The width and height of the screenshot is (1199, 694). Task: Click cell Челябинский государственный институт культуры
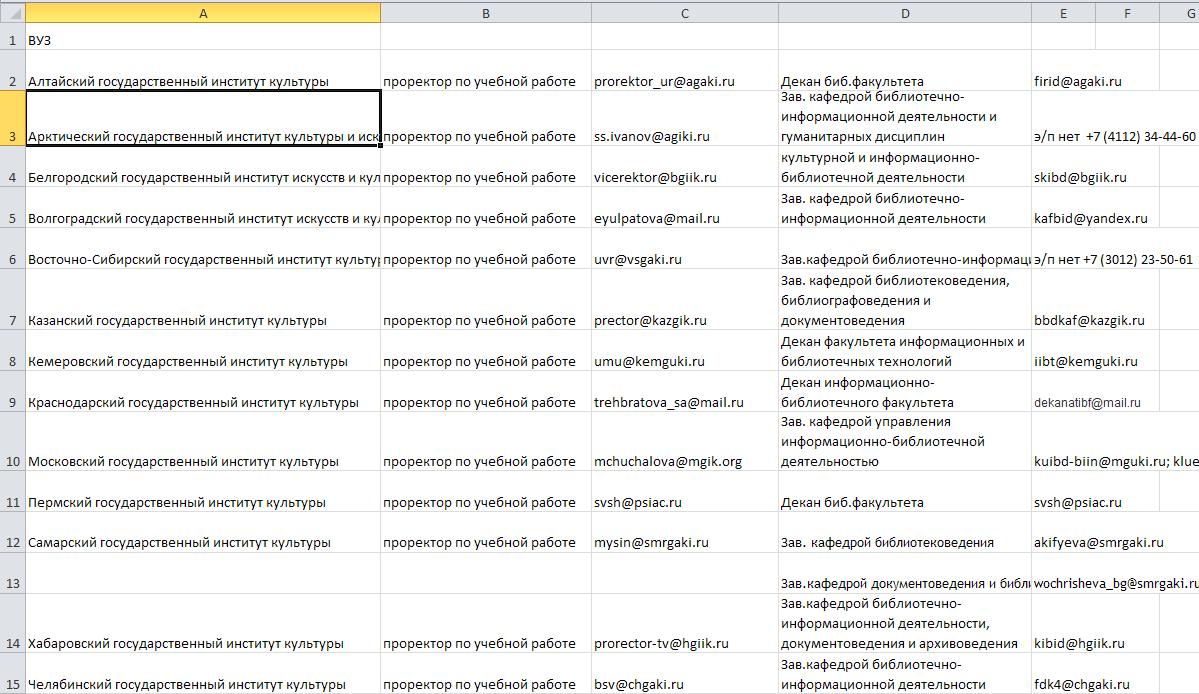[x=203, y=673]
